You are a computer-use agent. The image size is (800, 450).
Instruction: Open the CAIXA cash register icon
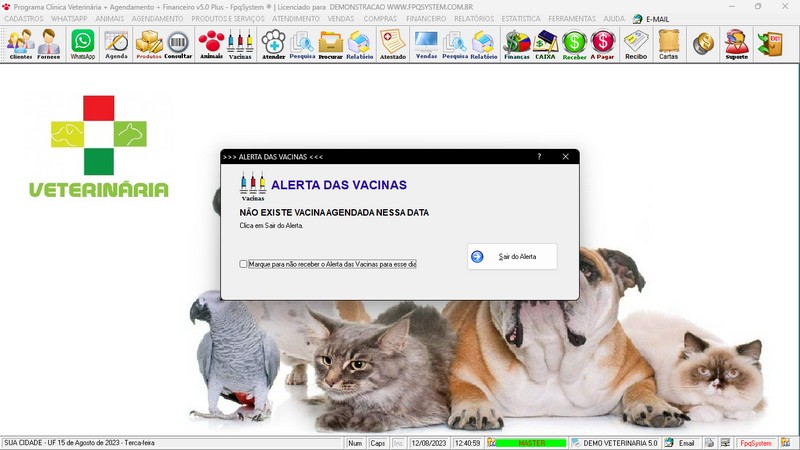545,44
